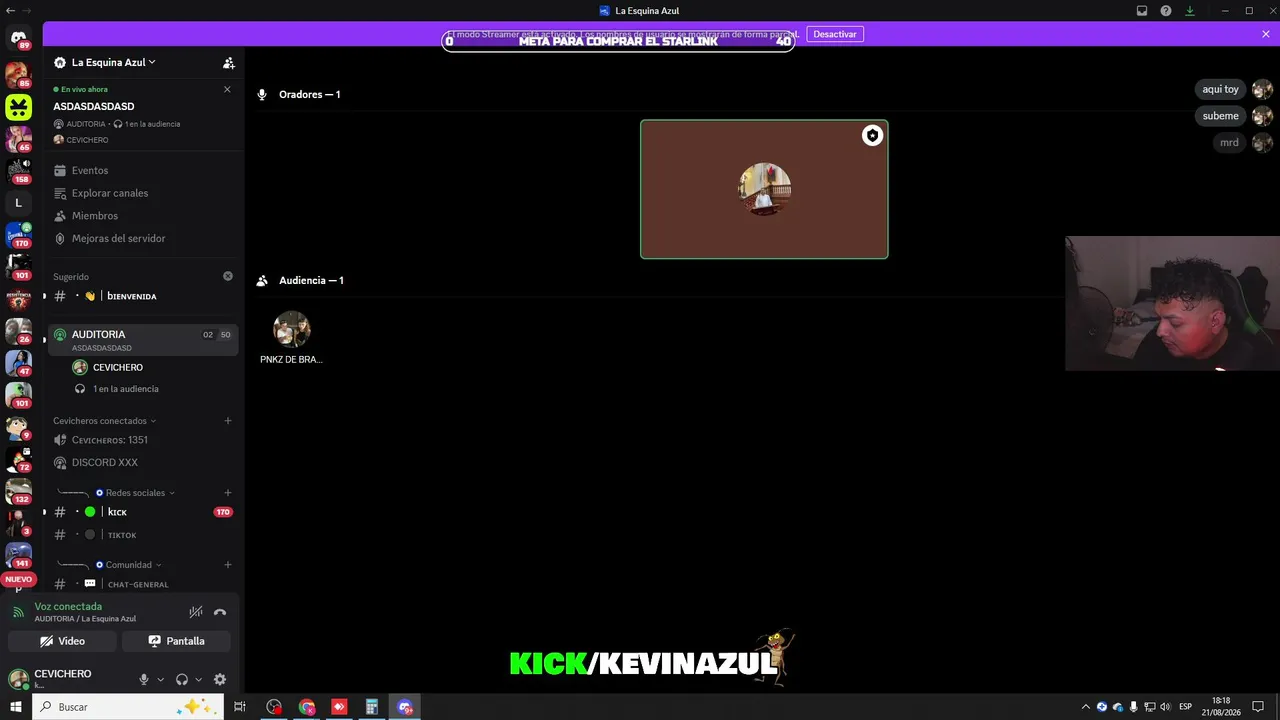Image resolution: width=1280 pixels, height=720 pixels.
Task: Click the Voz conectada status text
Action: tap(68, 606)
